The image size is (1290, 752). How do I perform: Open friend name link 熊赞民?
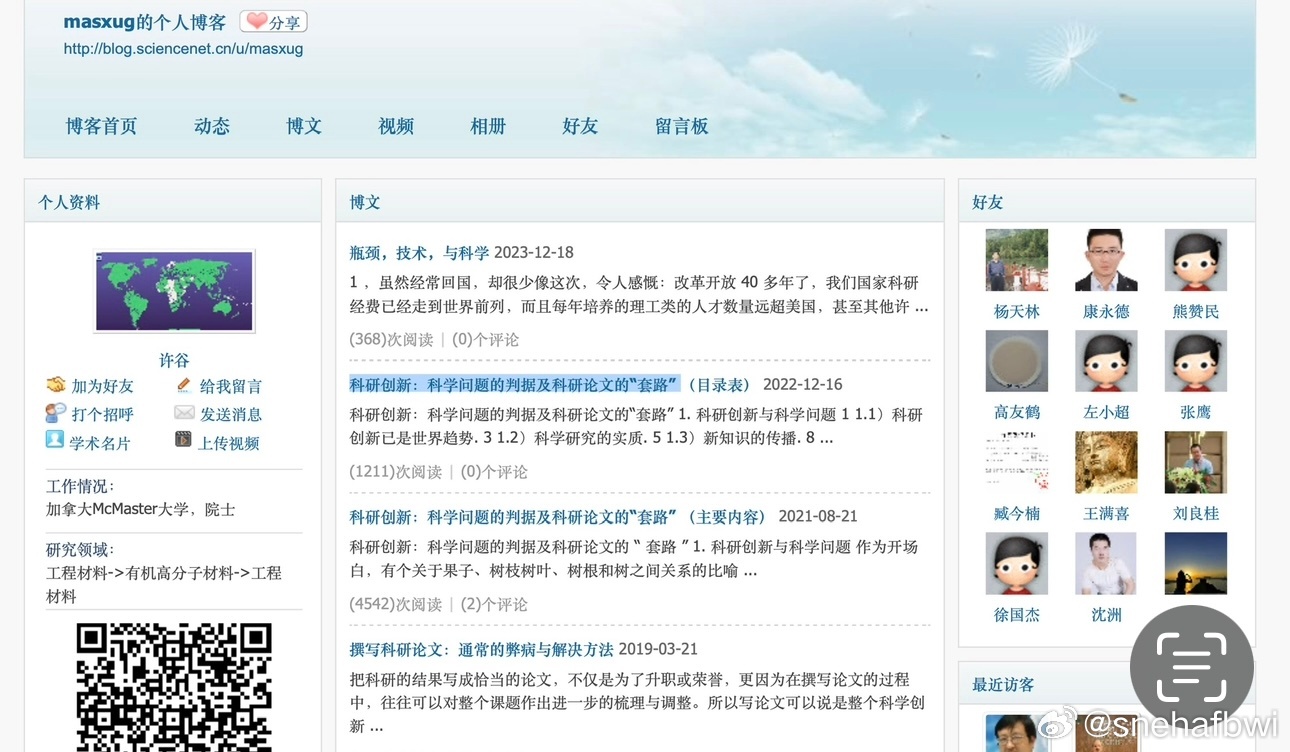1196,312
